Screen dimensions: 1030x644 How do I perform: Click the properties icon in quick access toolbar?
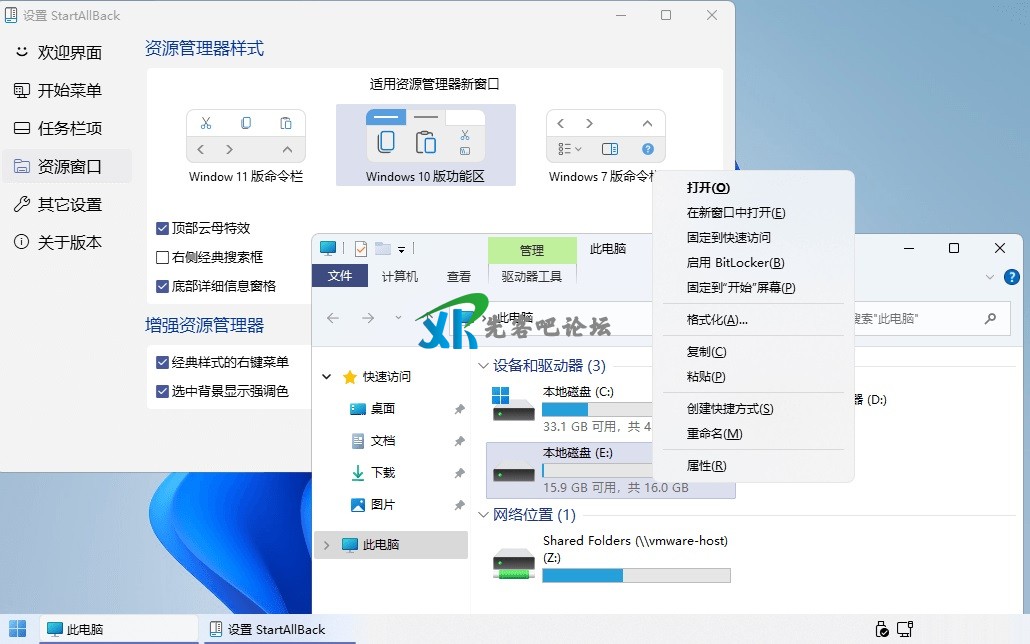[x=361, y=249]
